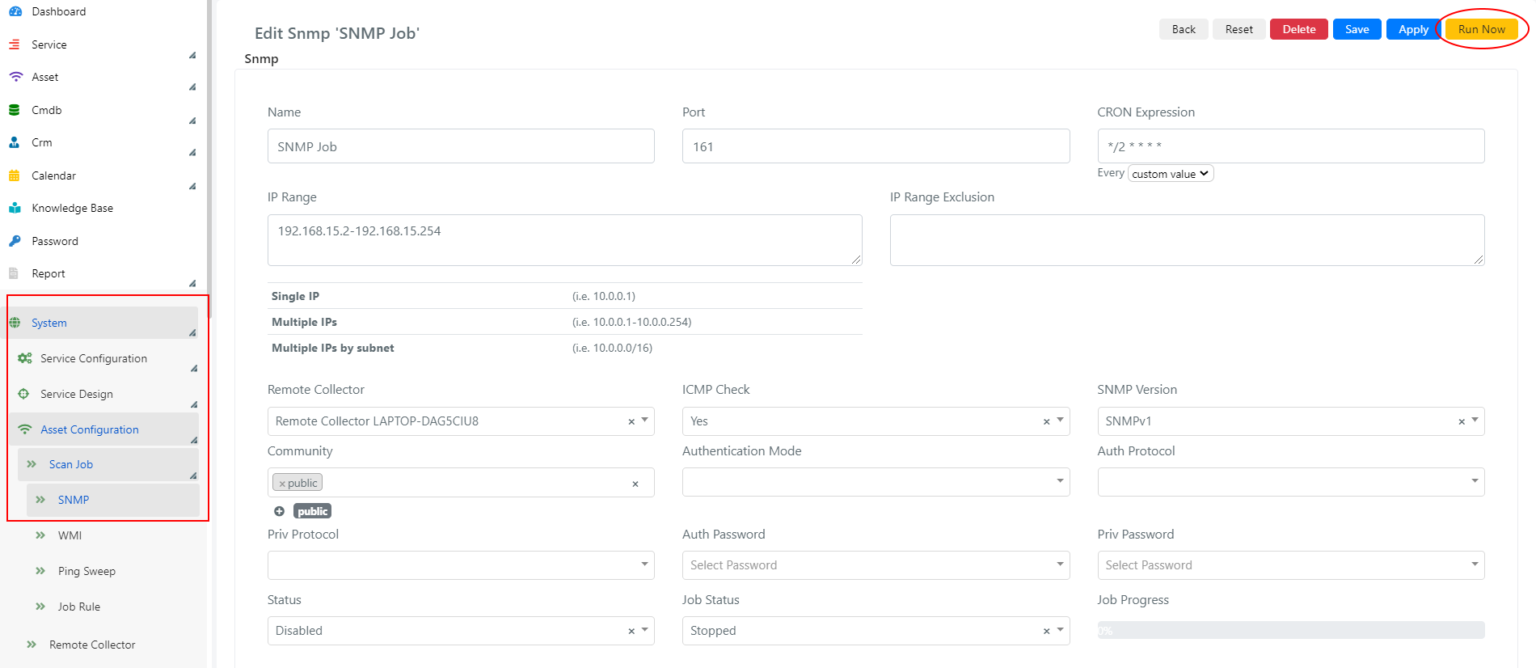Select Ping Sweep in sidebar

(x=87, y=571)
